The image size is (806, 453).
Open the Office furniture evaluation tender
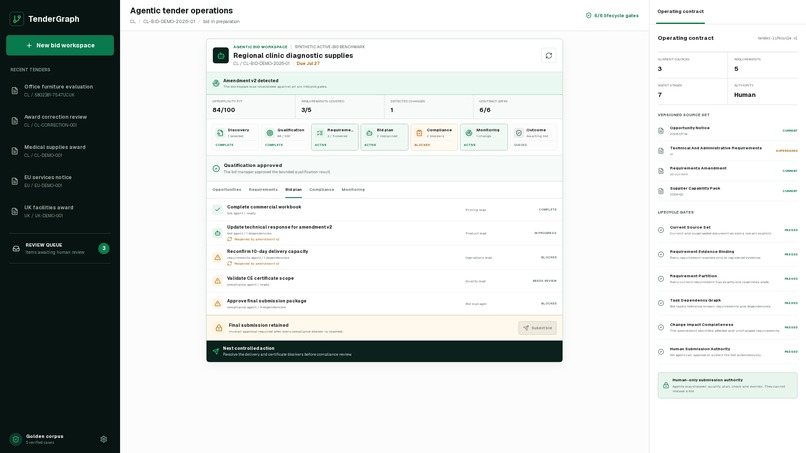pyautogui.click(x=60, y=90)
